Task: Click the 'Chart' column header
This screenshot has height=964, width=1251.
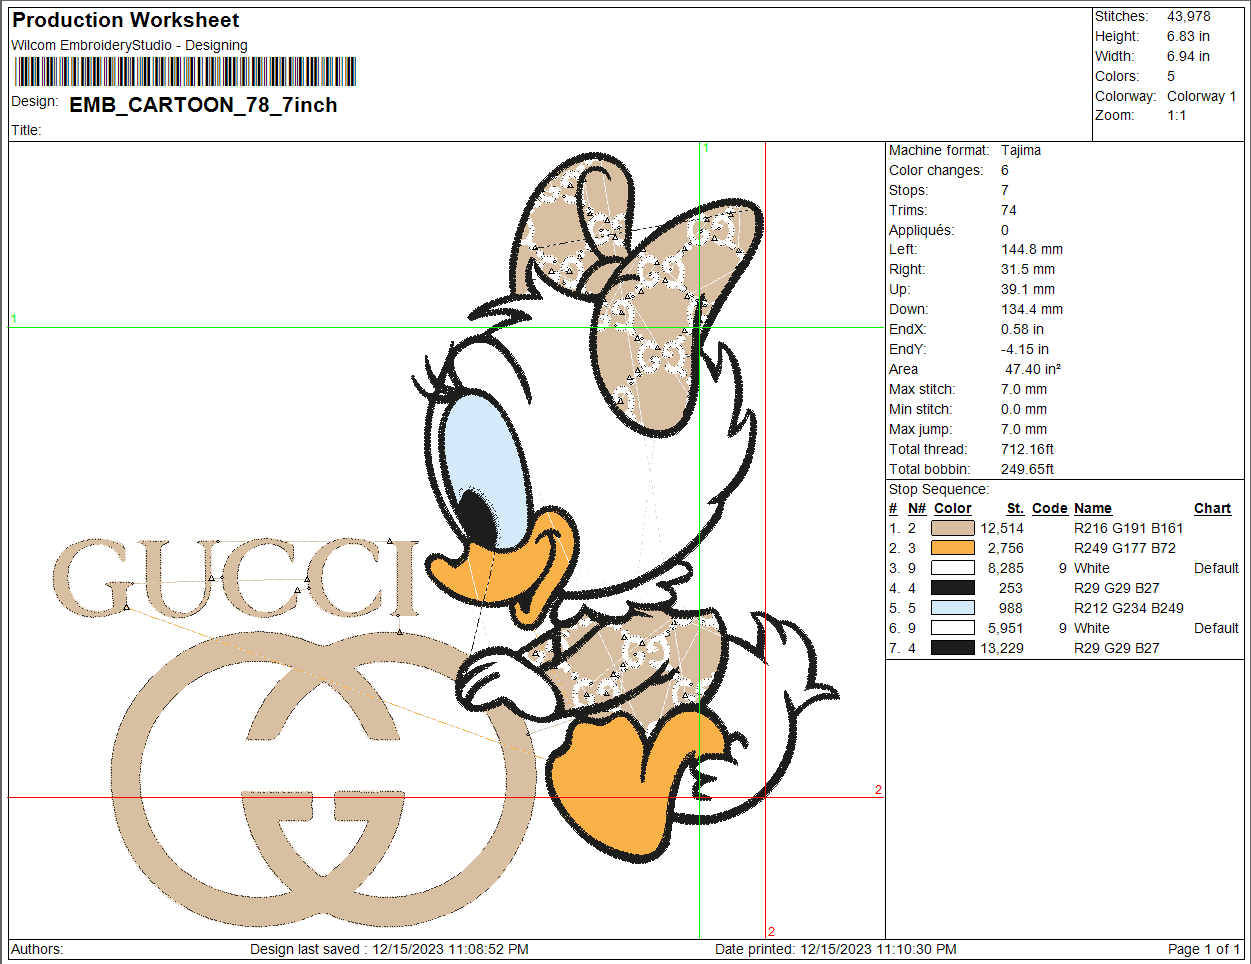Action: [x=1212, y=508]
